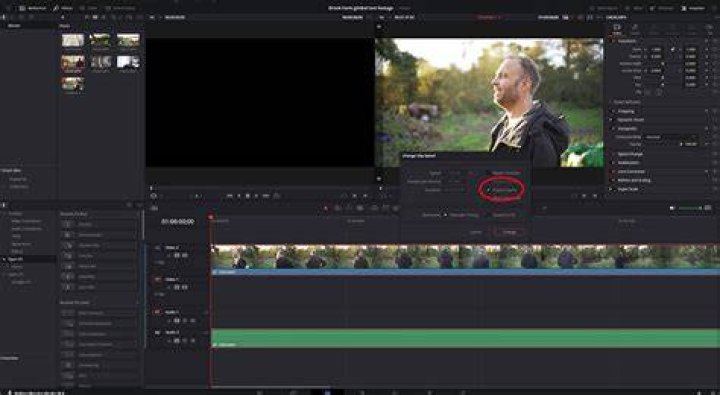720x395 pixels.
Task: Collapse the Transform section in Inspector
Action: [x=626, y=41]
